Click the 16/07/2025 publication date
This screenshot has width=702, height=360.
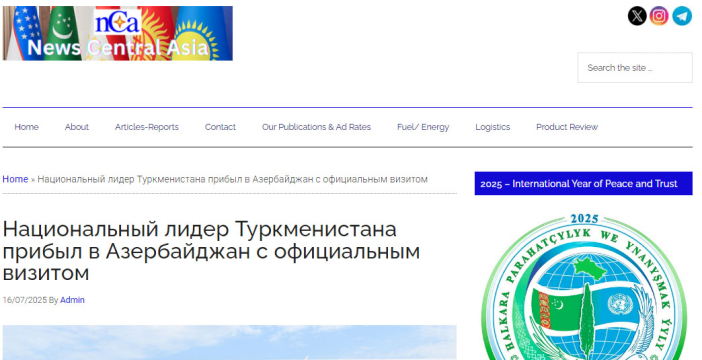[x=25, y=300]
